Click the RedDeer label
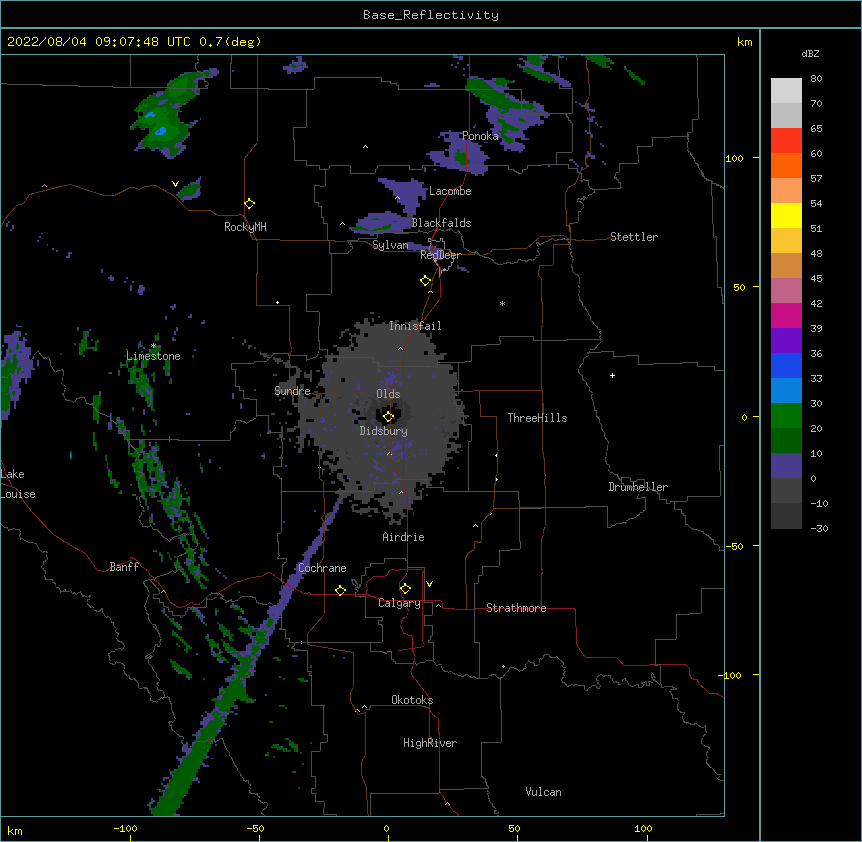 440,255
